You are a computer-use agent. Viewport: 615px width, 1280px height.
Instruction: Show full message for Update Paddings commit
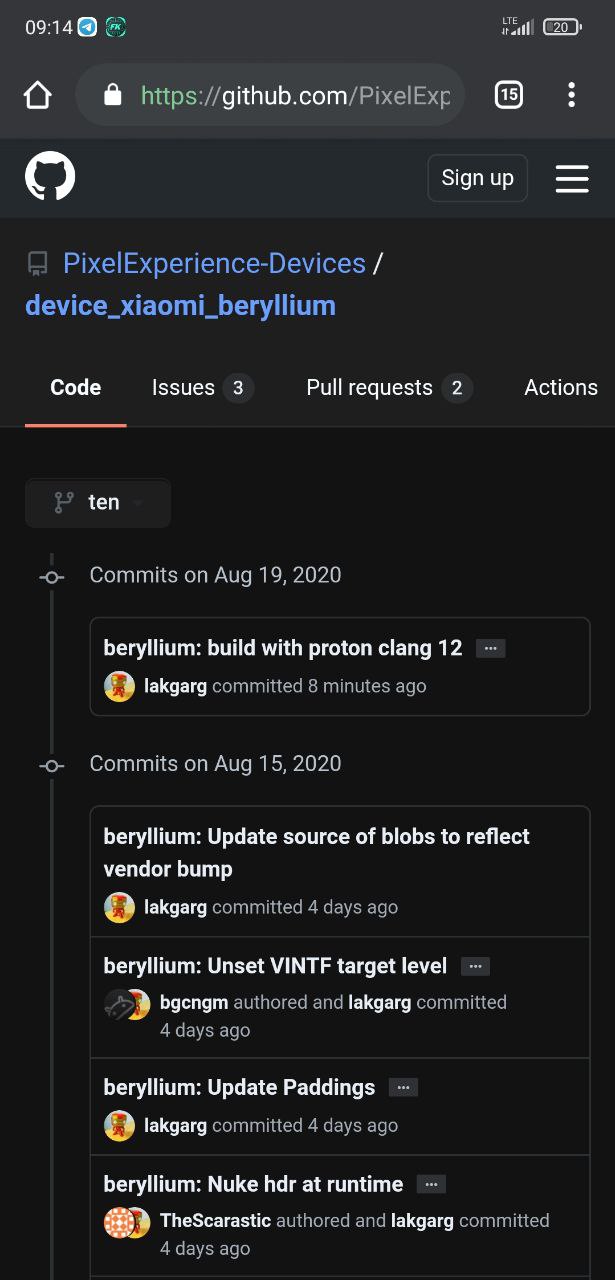click(403, 1087)
